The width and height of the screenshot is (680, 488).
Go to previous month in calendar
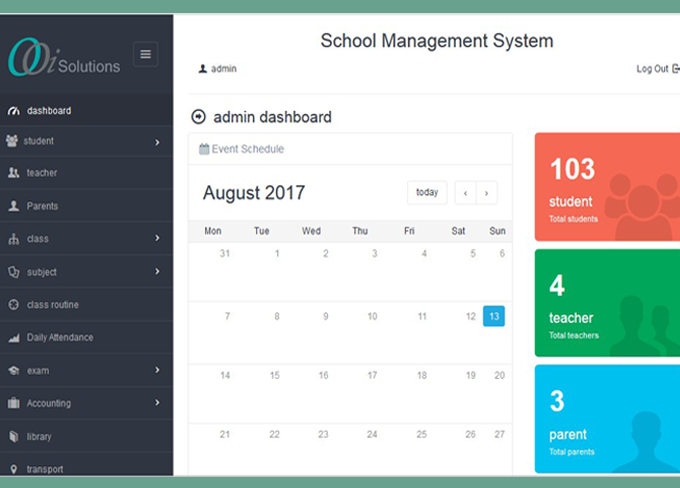465,193
